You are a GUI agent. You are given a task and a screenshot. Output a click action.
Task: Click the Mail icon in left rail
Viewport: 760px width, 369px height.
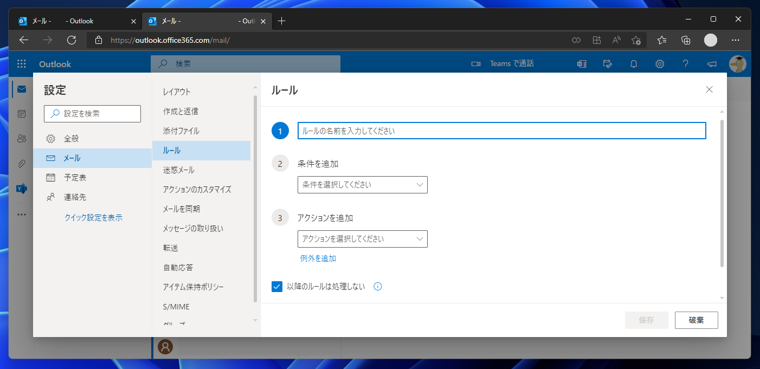coord(21,89)
